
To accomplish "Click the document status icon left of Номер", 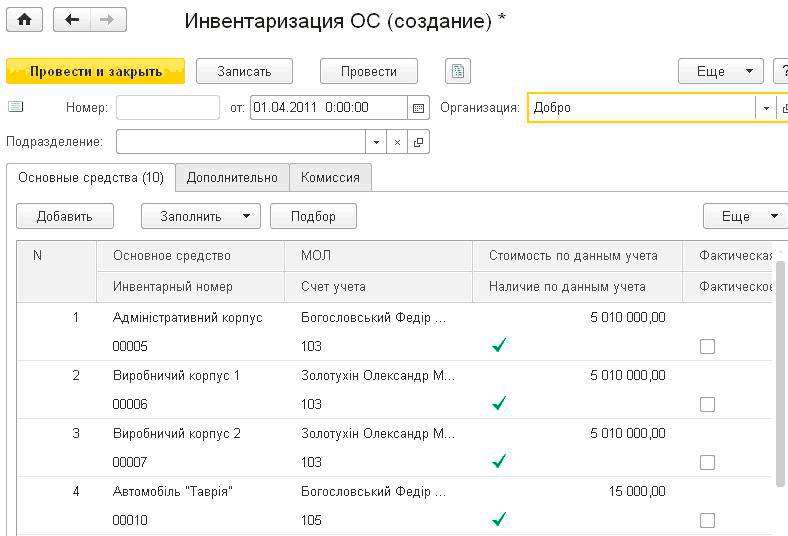I will [16, 107].
